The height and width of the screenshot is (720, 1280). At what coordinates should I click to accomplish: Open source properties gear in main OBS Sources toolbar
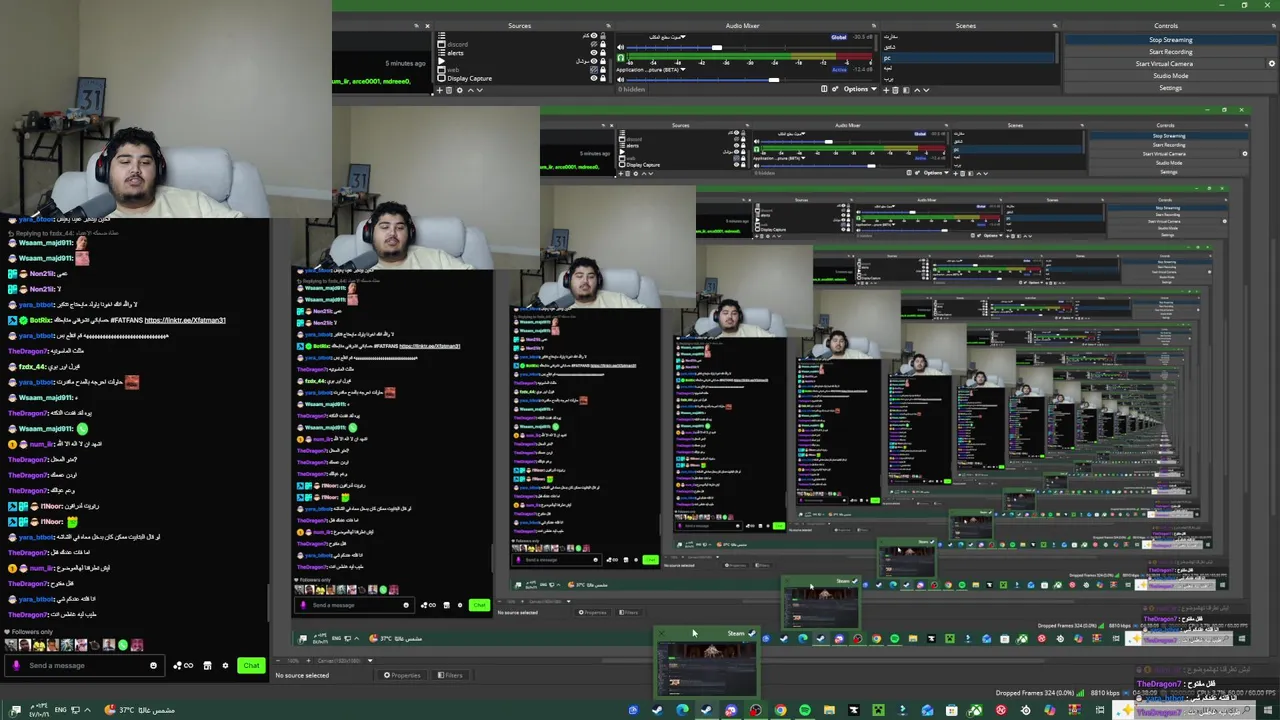point(460,90)
